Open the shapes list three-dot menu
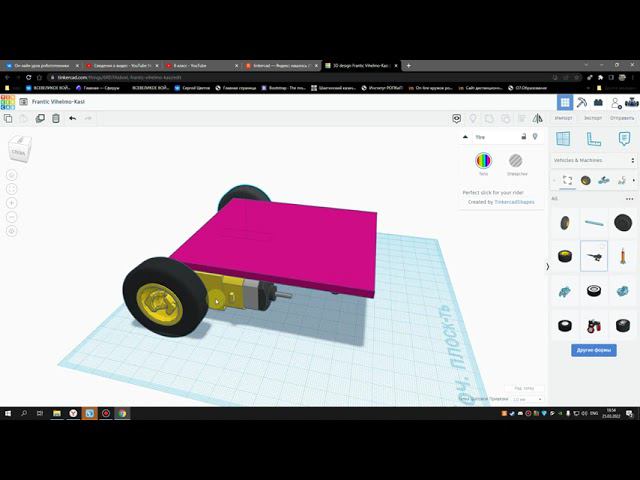This screenshot has height=480, width=640. (x=629, y=199)
